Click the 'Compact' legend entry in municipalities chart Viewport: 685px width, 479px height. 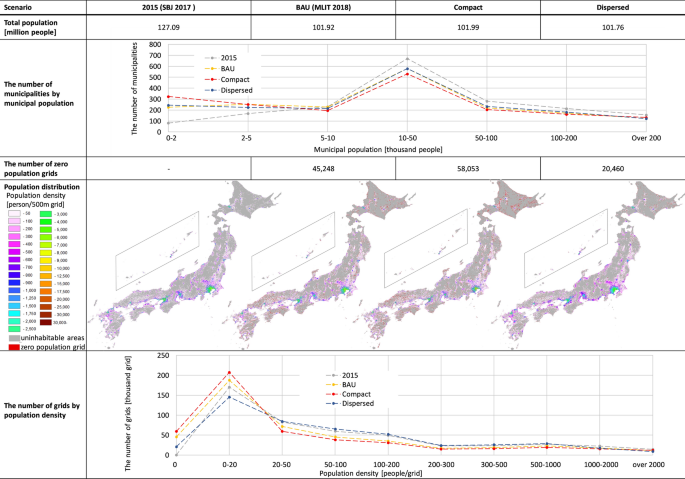point(228,80)
